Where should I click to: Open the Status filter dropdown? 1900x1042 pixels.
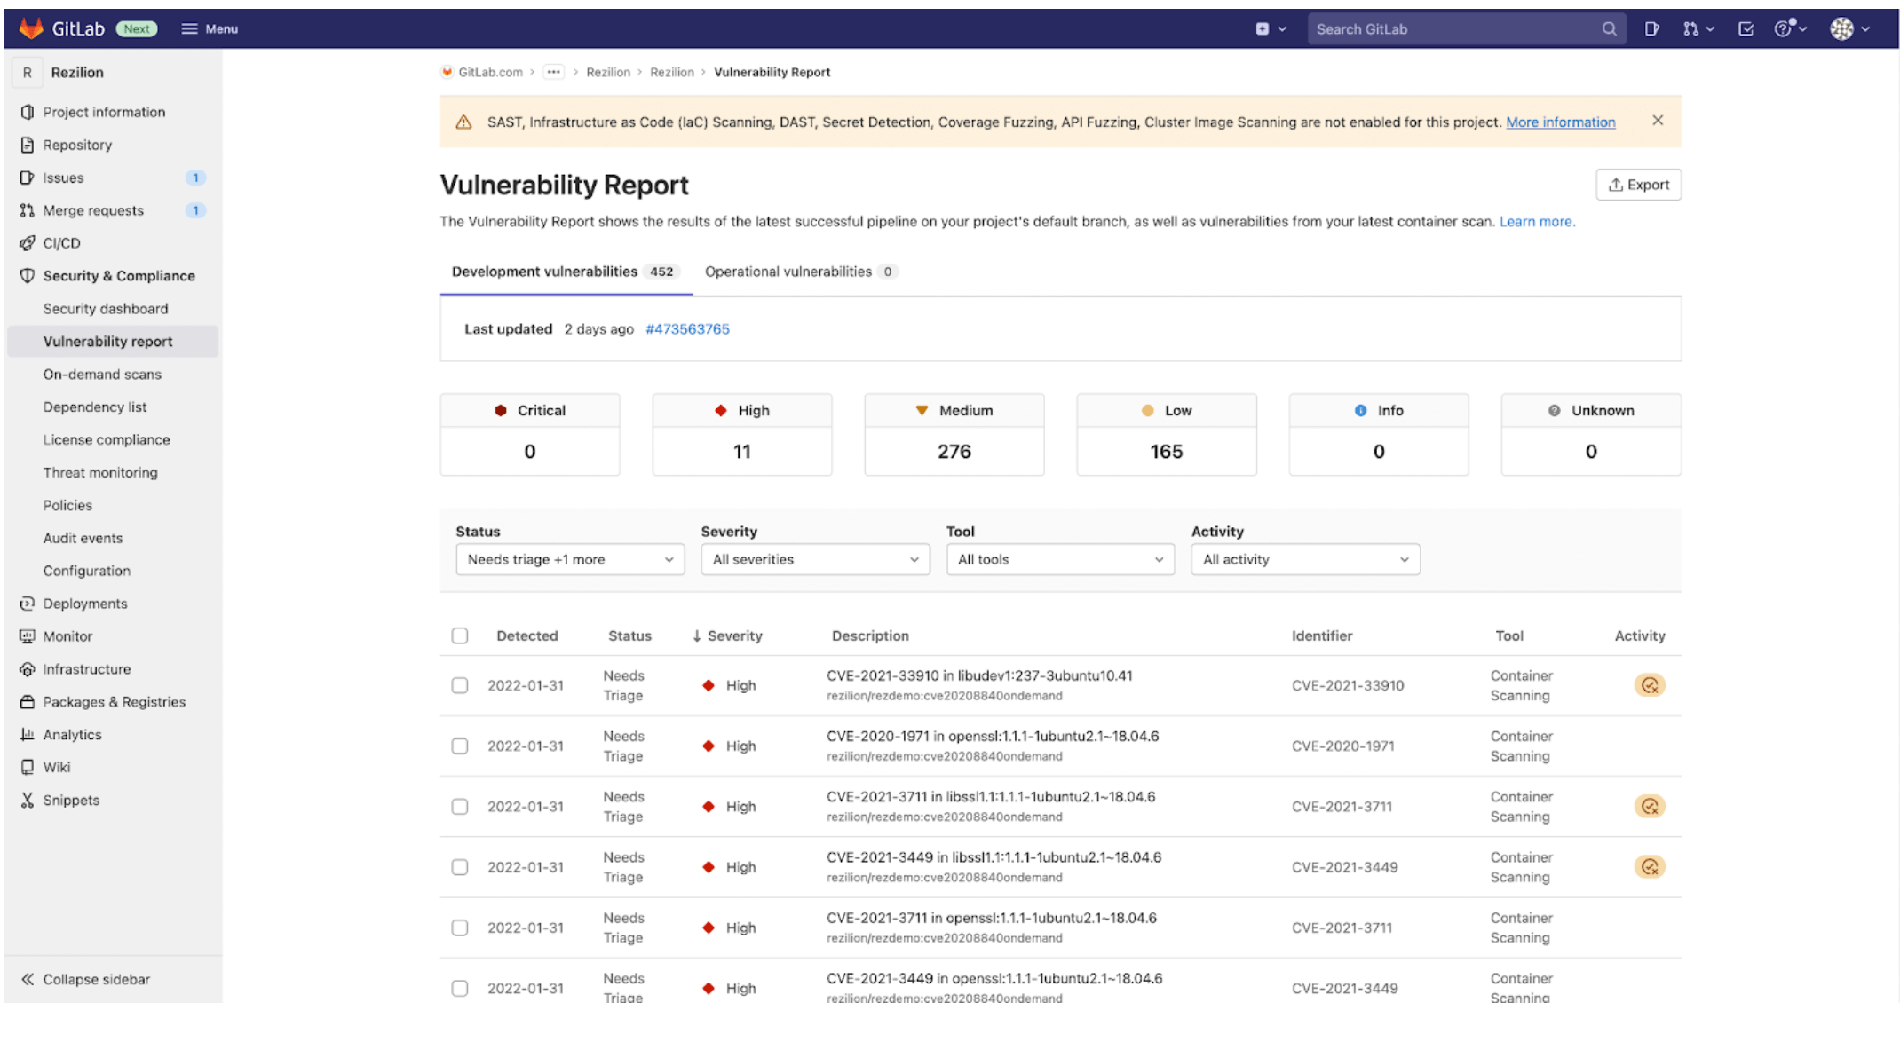(568, 559)
